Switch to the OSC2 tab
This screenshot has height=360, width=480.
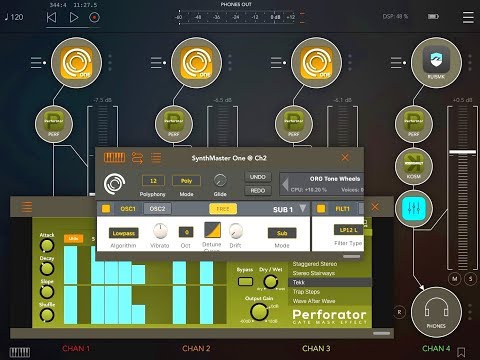coord(157,209)
